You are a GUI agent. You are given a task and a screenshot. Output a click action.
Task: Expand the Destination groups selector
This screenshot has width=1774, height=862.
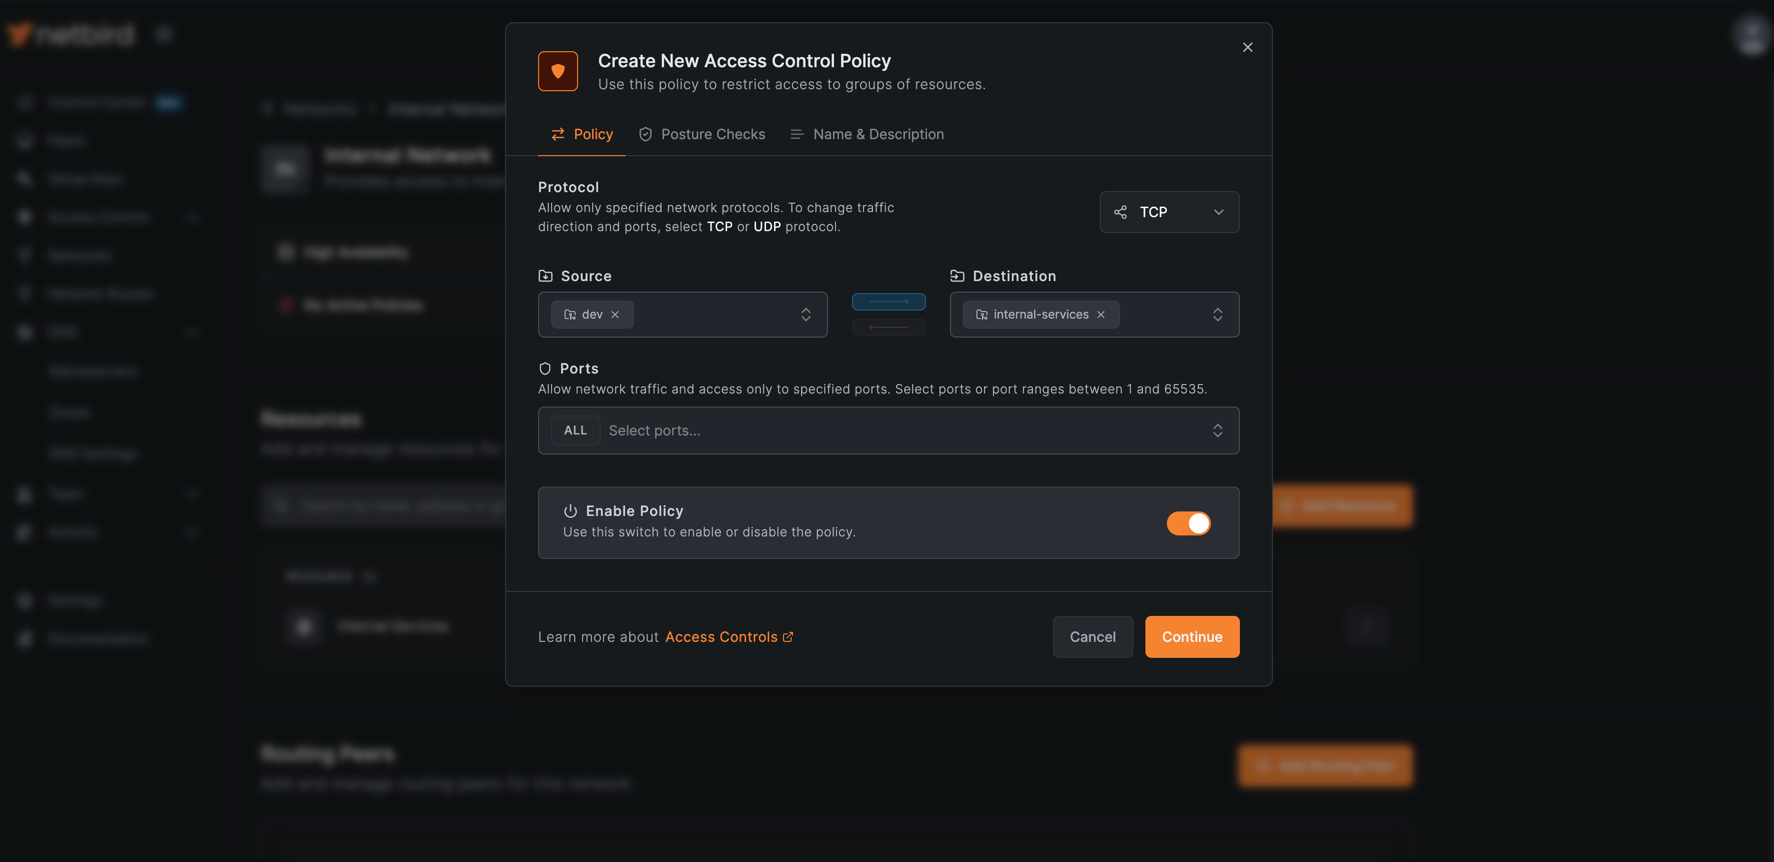pos(1218,314)
